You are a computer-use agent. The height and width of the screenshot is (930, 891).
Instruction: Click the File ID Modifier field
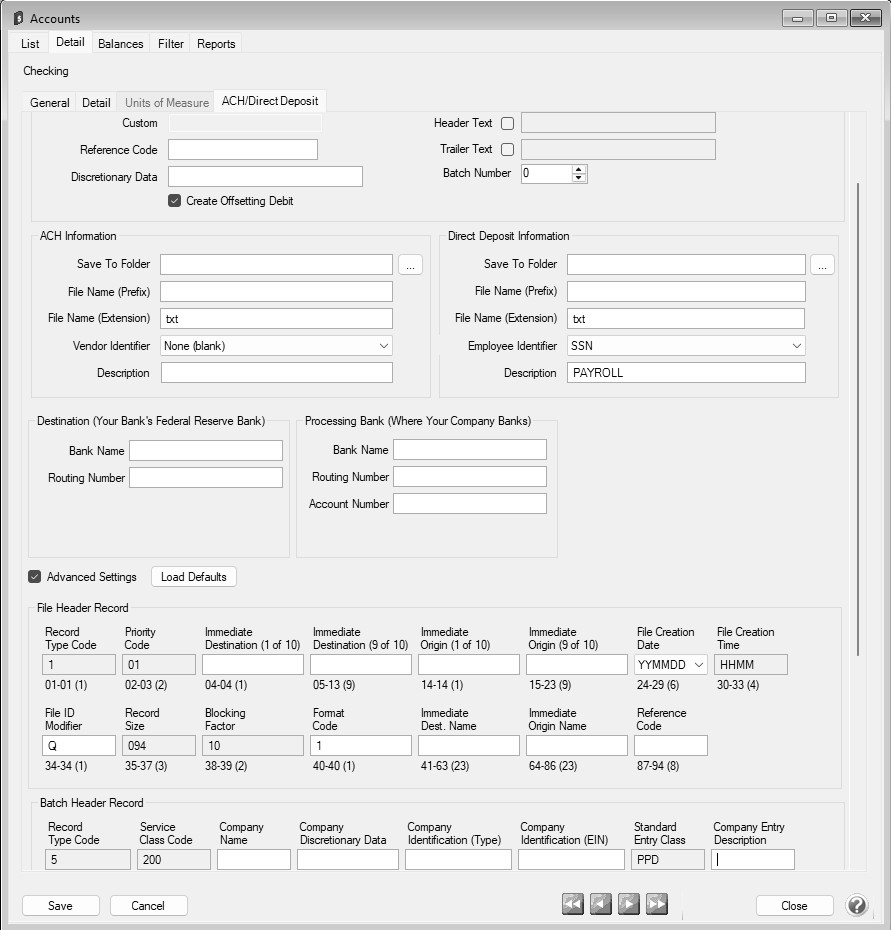[79, 746]
